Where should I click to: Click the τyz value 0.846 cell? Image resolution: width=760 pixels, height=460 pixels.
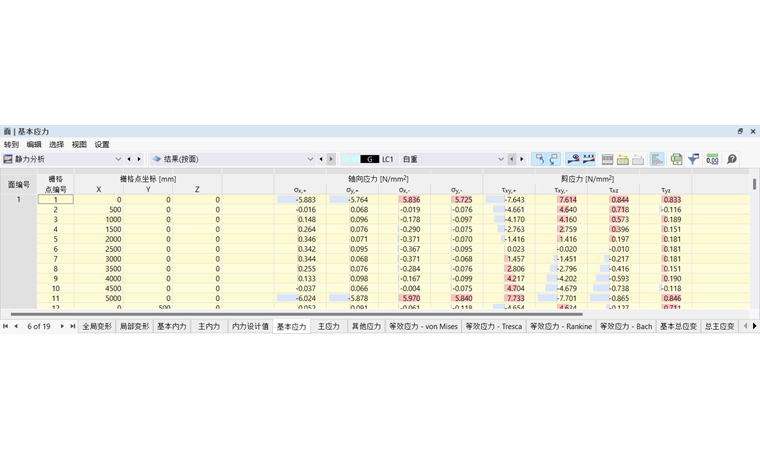tap(665, 298)
